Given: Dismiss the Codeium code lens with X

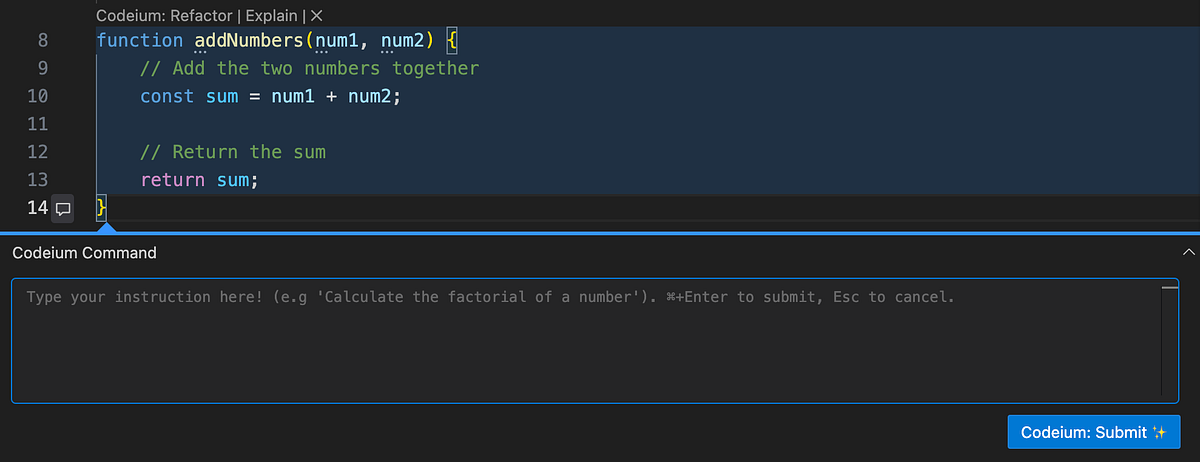Looking at the screenshot, I should [317, 15].
